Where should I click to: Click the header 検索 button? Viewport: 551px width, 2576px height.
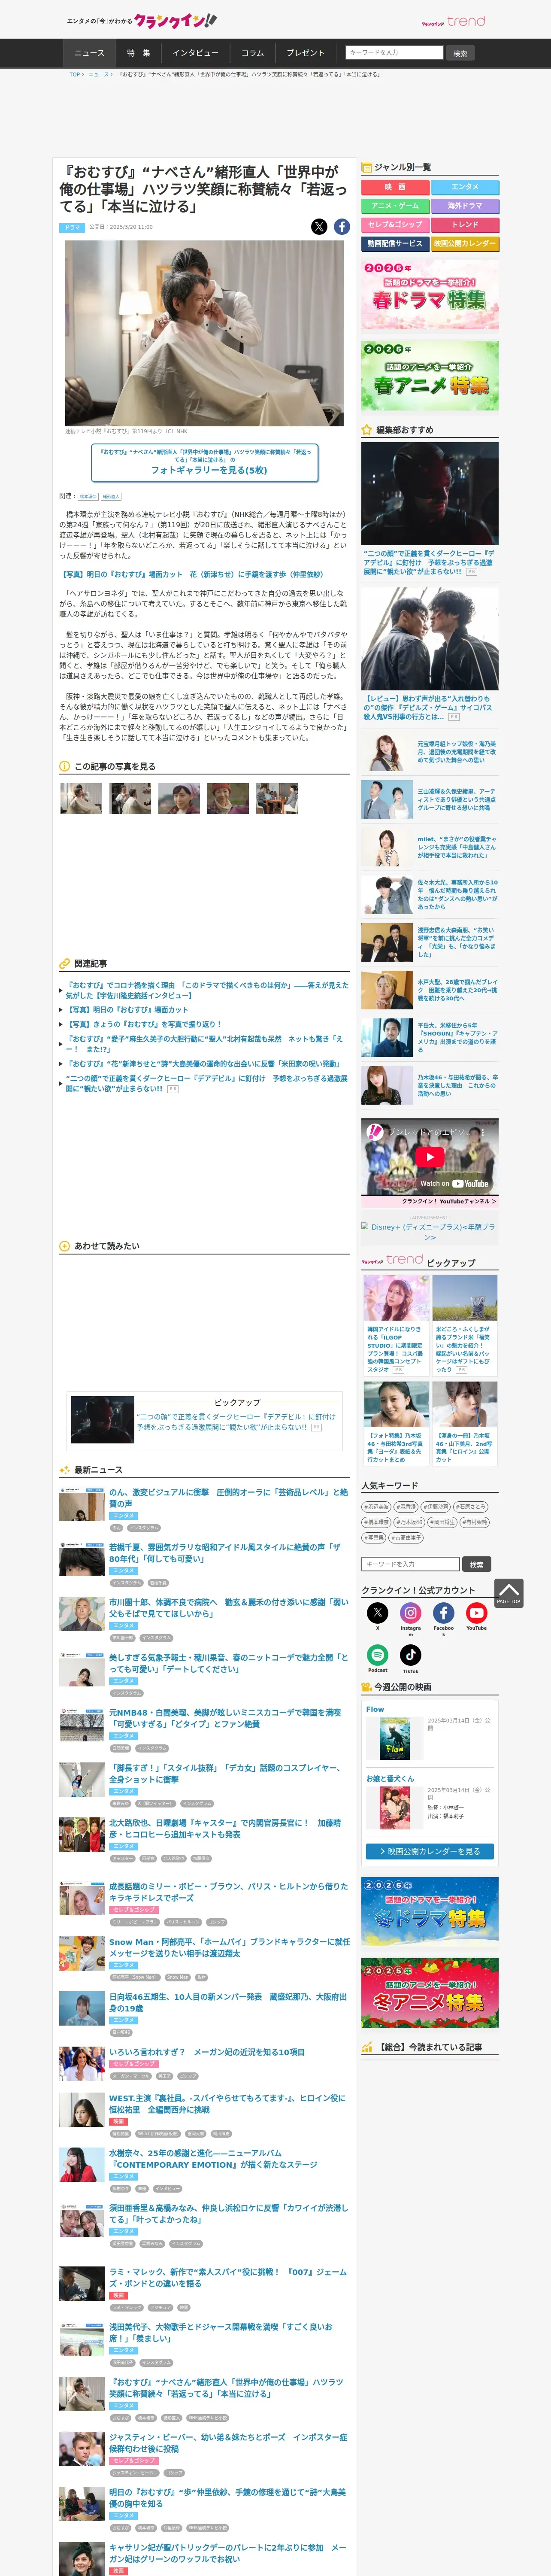(460, 53)
